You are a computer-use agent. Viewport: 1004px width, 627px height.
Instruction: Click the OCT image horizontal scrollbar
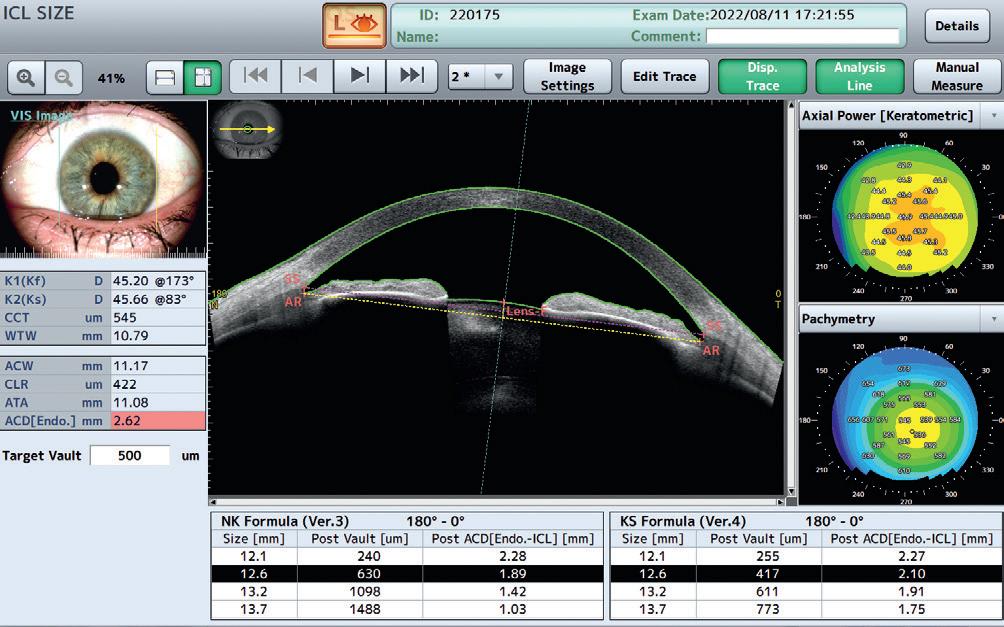(x=497, y=502)
